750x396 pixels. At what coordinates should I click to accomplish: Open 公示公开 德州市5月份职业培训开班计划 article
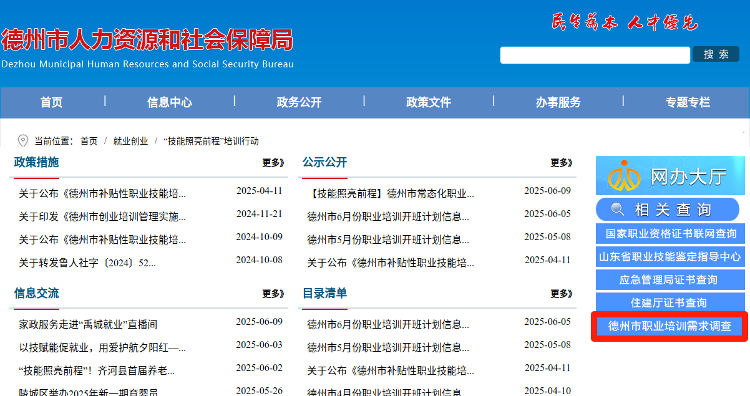pyautogui.click(x=388, y=240)
